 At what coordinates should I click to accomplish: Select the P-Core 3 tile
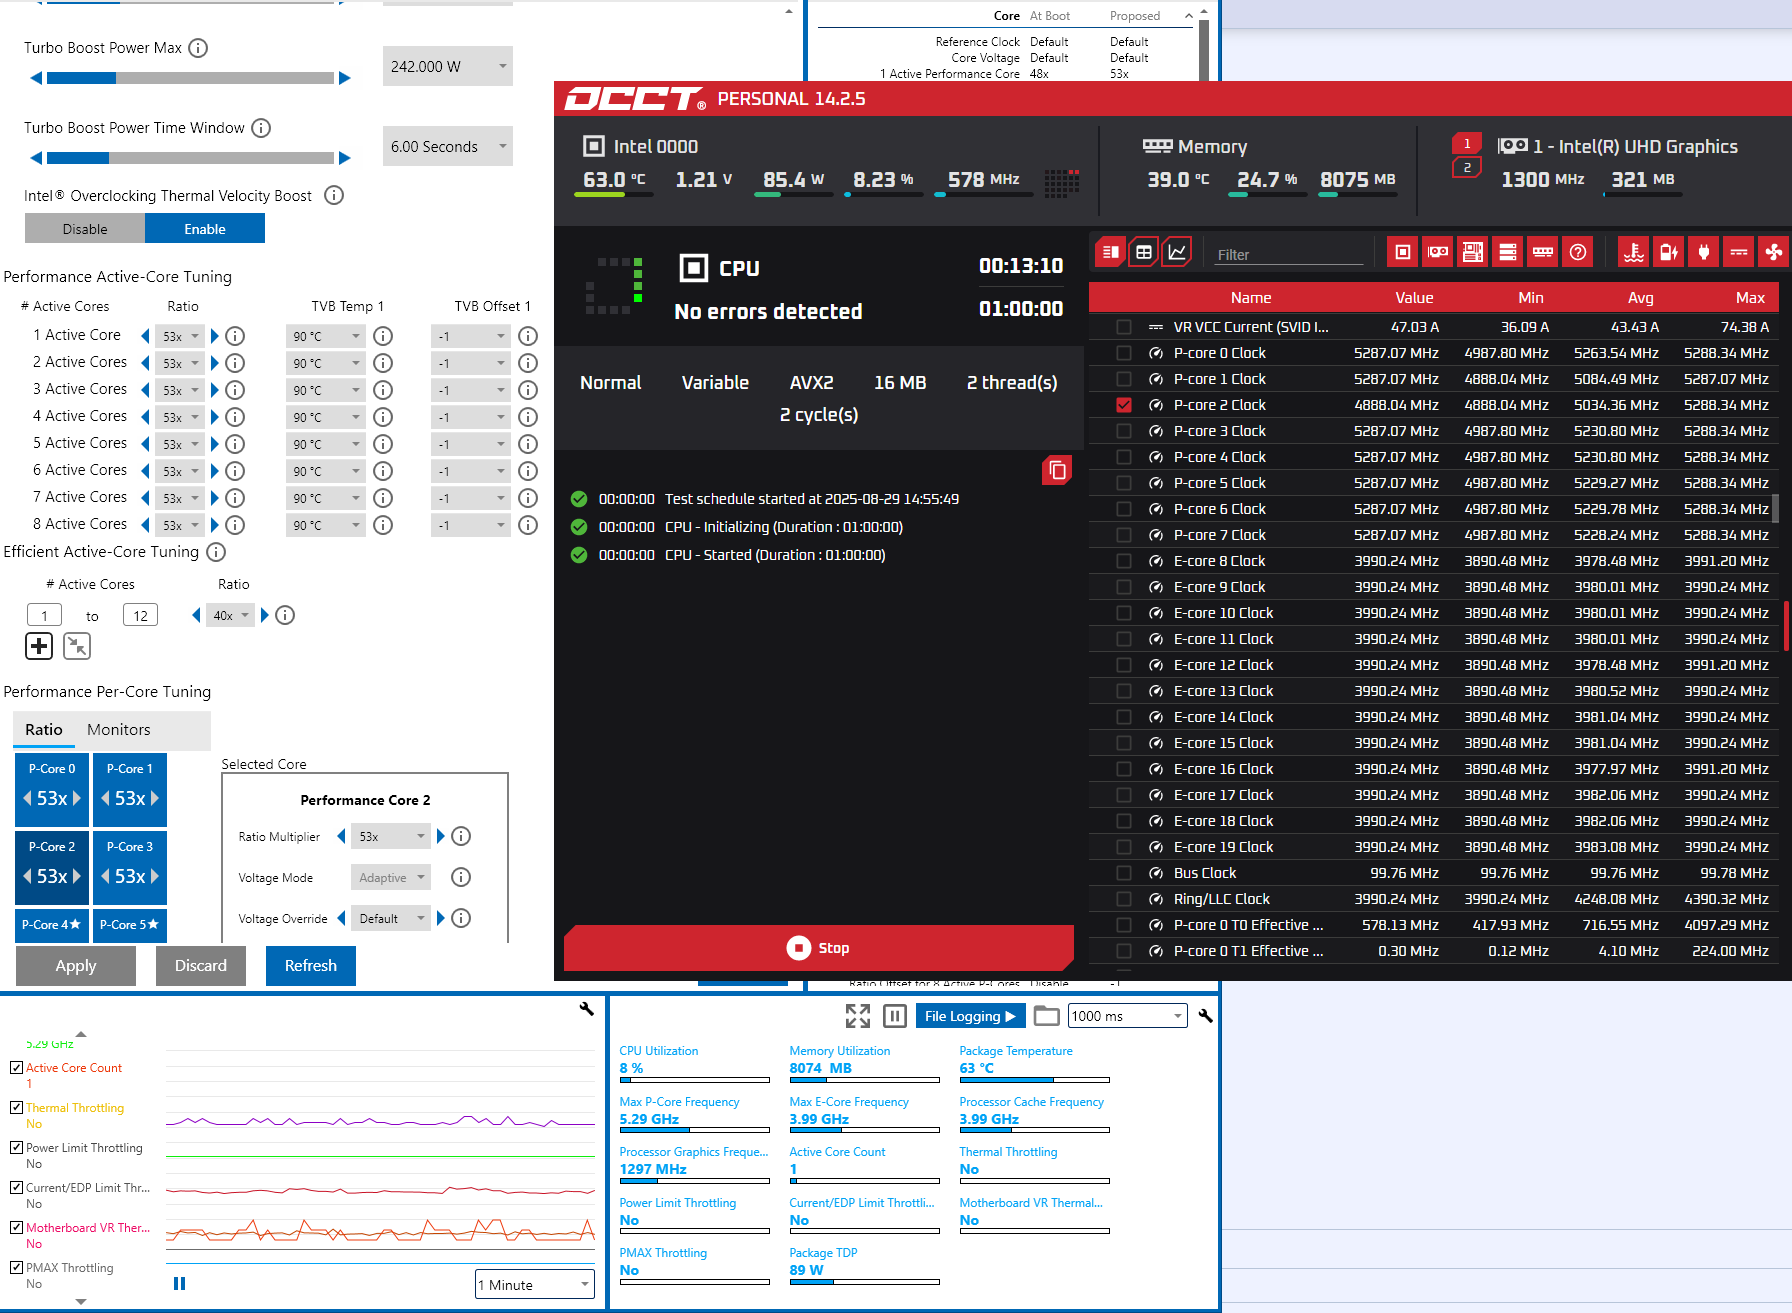point(130,867)
